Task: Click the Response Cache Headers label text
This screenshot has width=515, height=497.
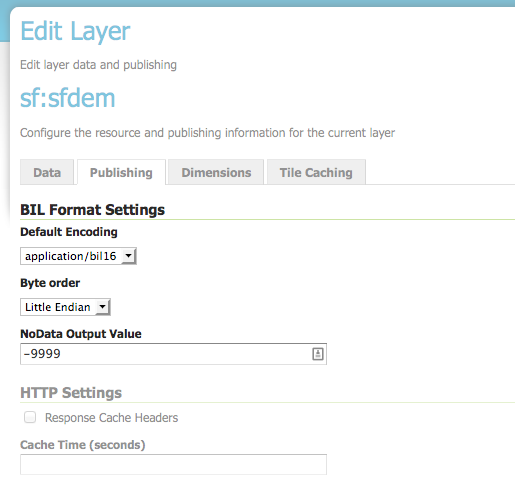Action: tap(112, 418)
